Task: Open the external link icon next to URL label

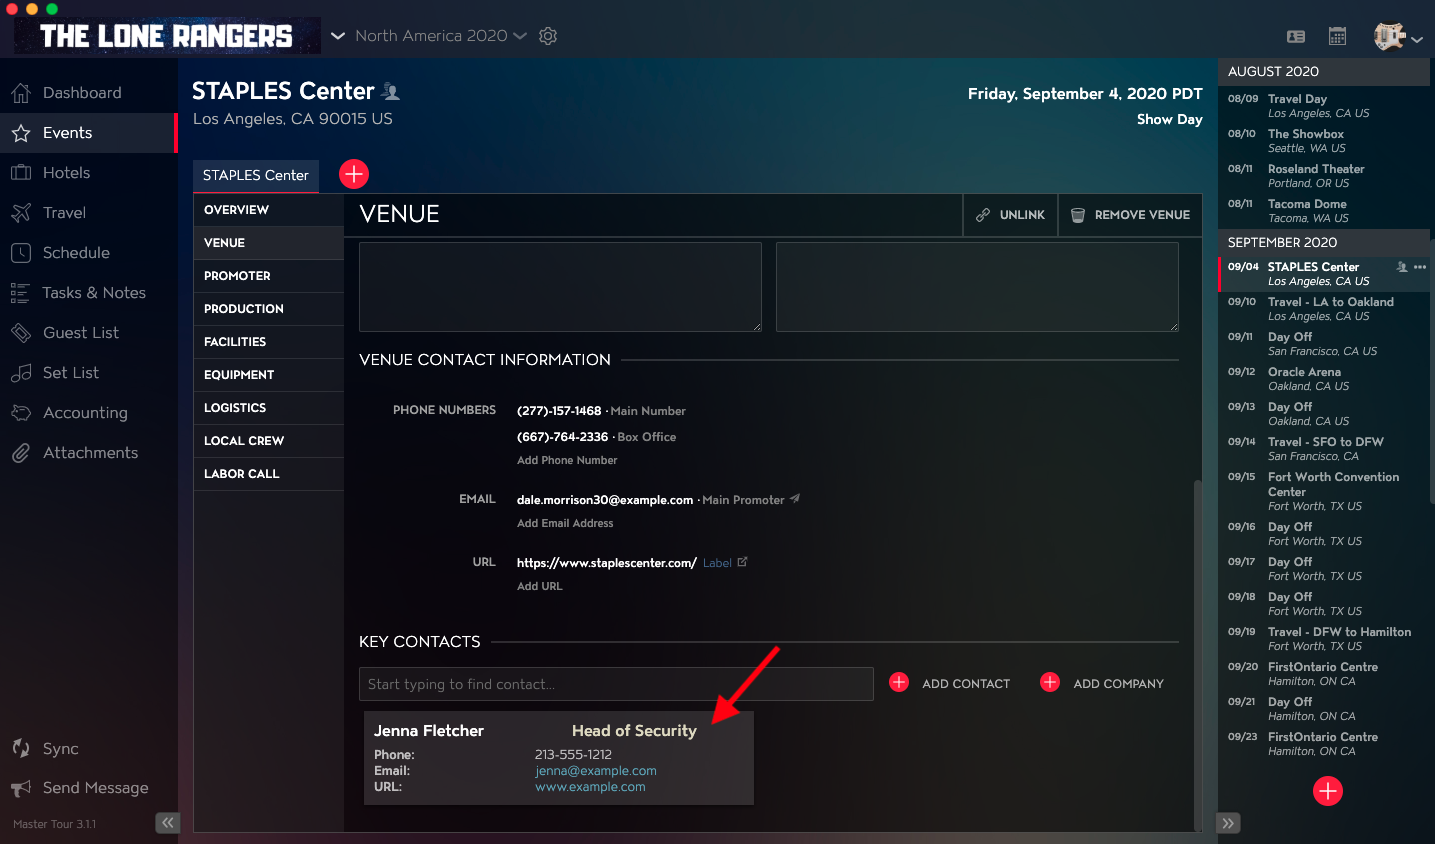Action: pyautogui.click(x=742, y=562)
